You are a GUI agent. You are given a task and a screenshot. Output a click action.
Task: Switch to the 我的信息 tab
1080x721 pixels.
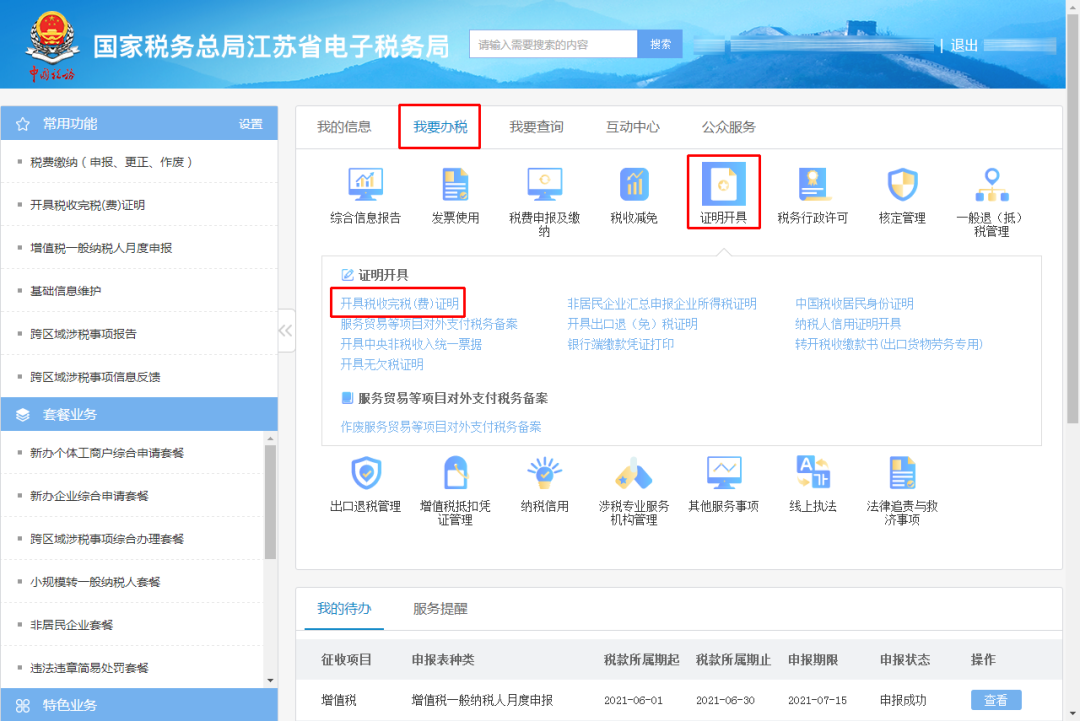pos(344,127)
